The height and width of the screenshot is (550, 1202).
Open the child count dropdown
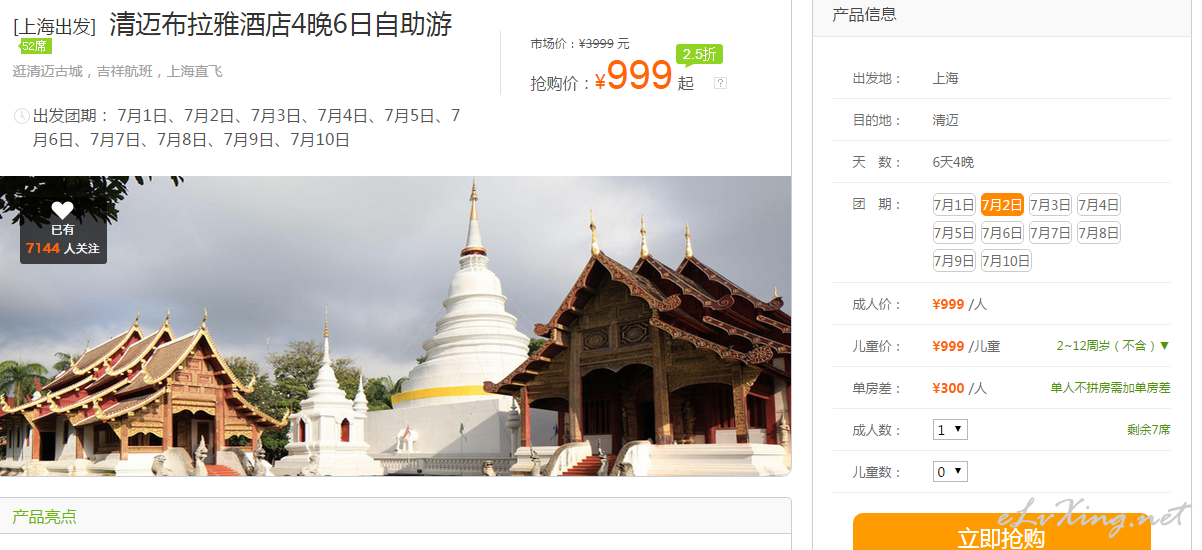pos(950,472)
